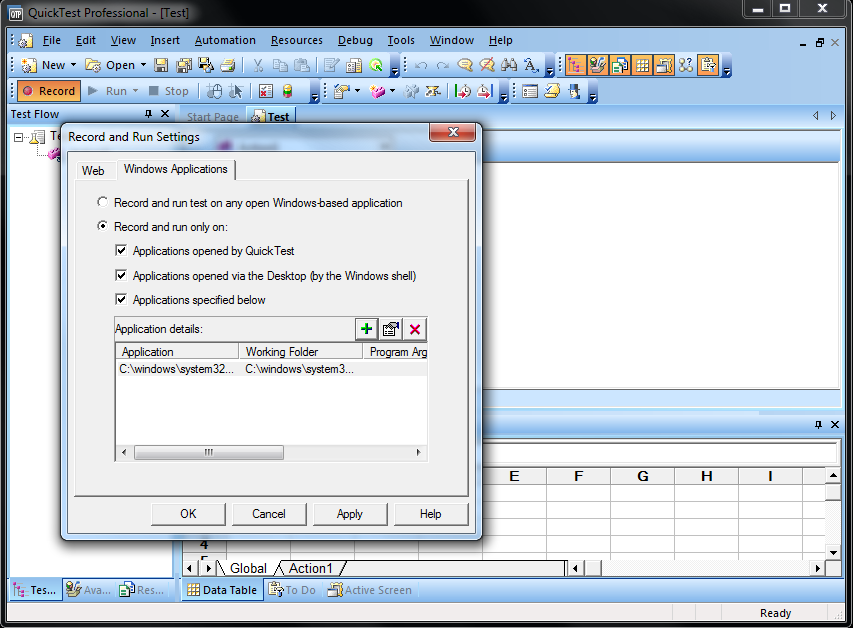This screenshot has width=853, height=628.
Task: Open the New button dropdown arrow
Action: click(x=73, y=65)
